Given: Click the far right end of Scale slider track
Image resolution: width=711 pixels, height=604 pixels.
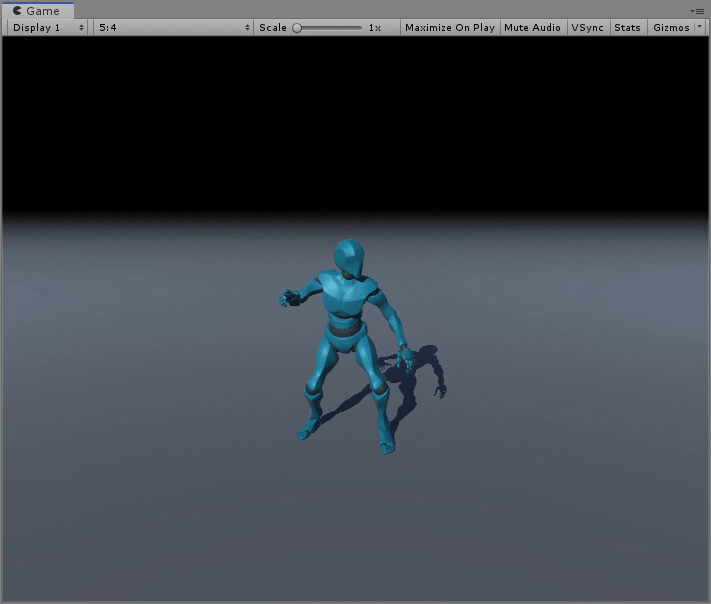Looking at the screenshot, I should click(360, 28).
